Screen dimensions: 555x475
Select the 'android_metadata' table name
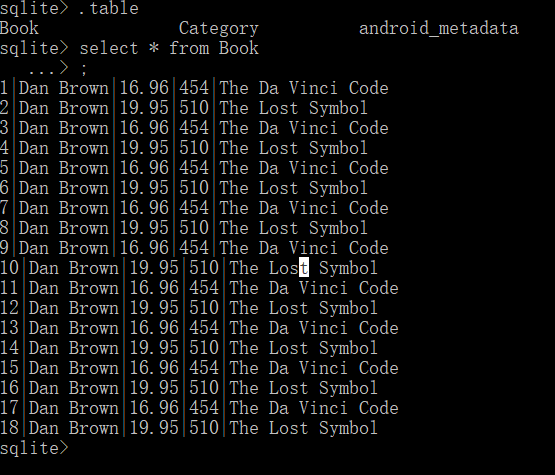439,28
